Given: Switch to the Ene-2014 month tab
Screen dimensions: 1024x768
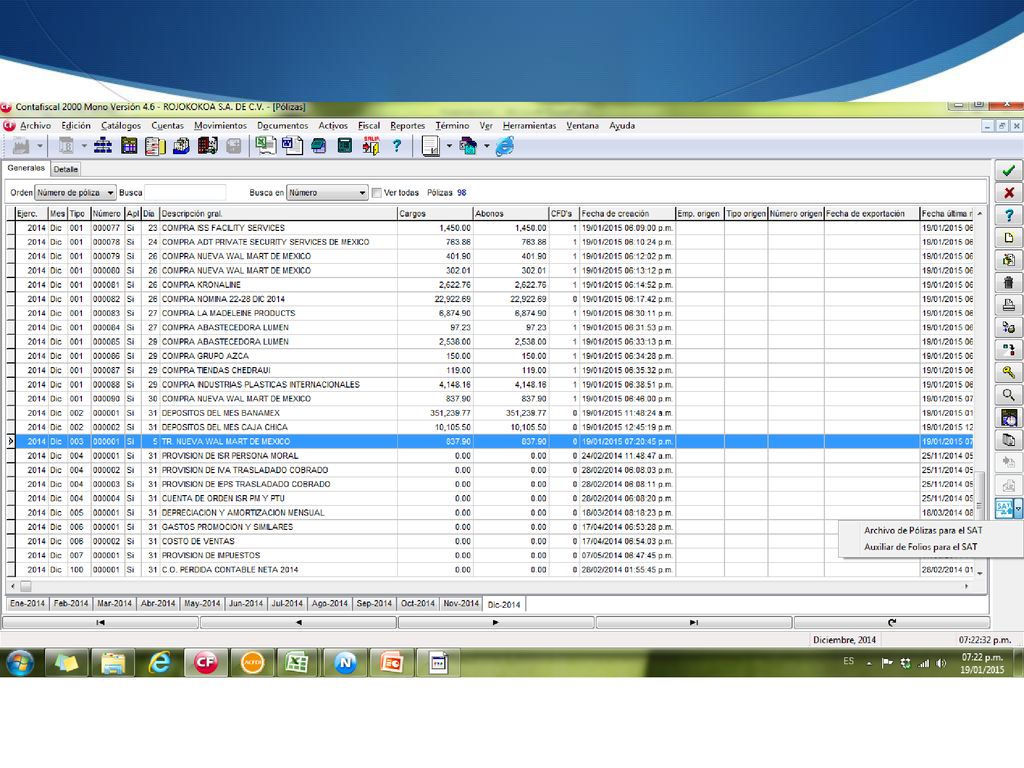Looking at the screenshot, I should coord(27,603).
